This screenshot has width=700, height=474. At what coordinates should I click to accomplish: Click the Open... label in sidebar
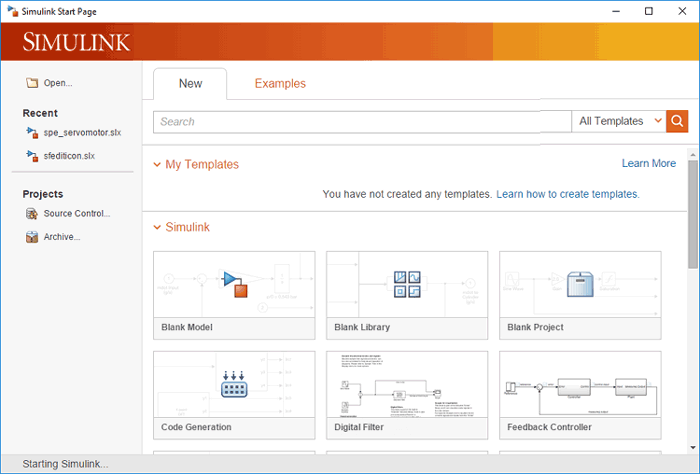(58, 83)
